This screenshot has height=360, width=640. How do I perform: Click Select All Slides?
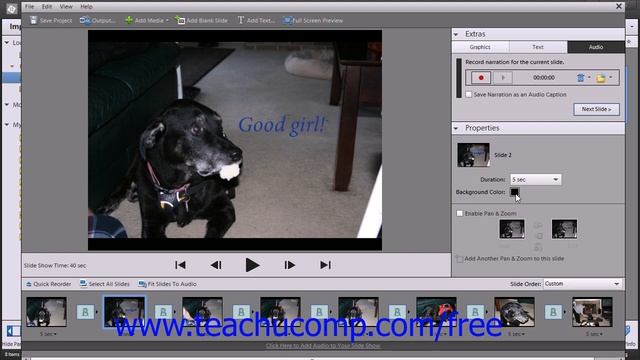(x=105, y=284)
